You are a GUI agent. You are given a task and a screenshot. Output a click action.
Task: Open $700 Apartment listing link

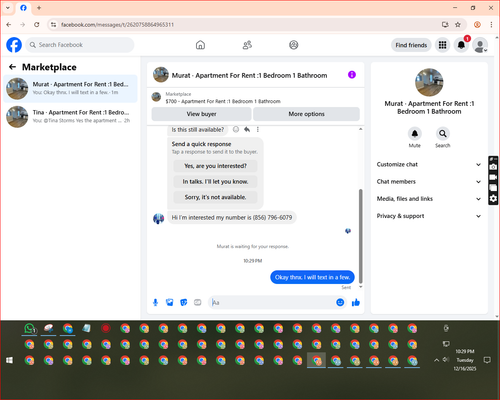click(223, 101)
